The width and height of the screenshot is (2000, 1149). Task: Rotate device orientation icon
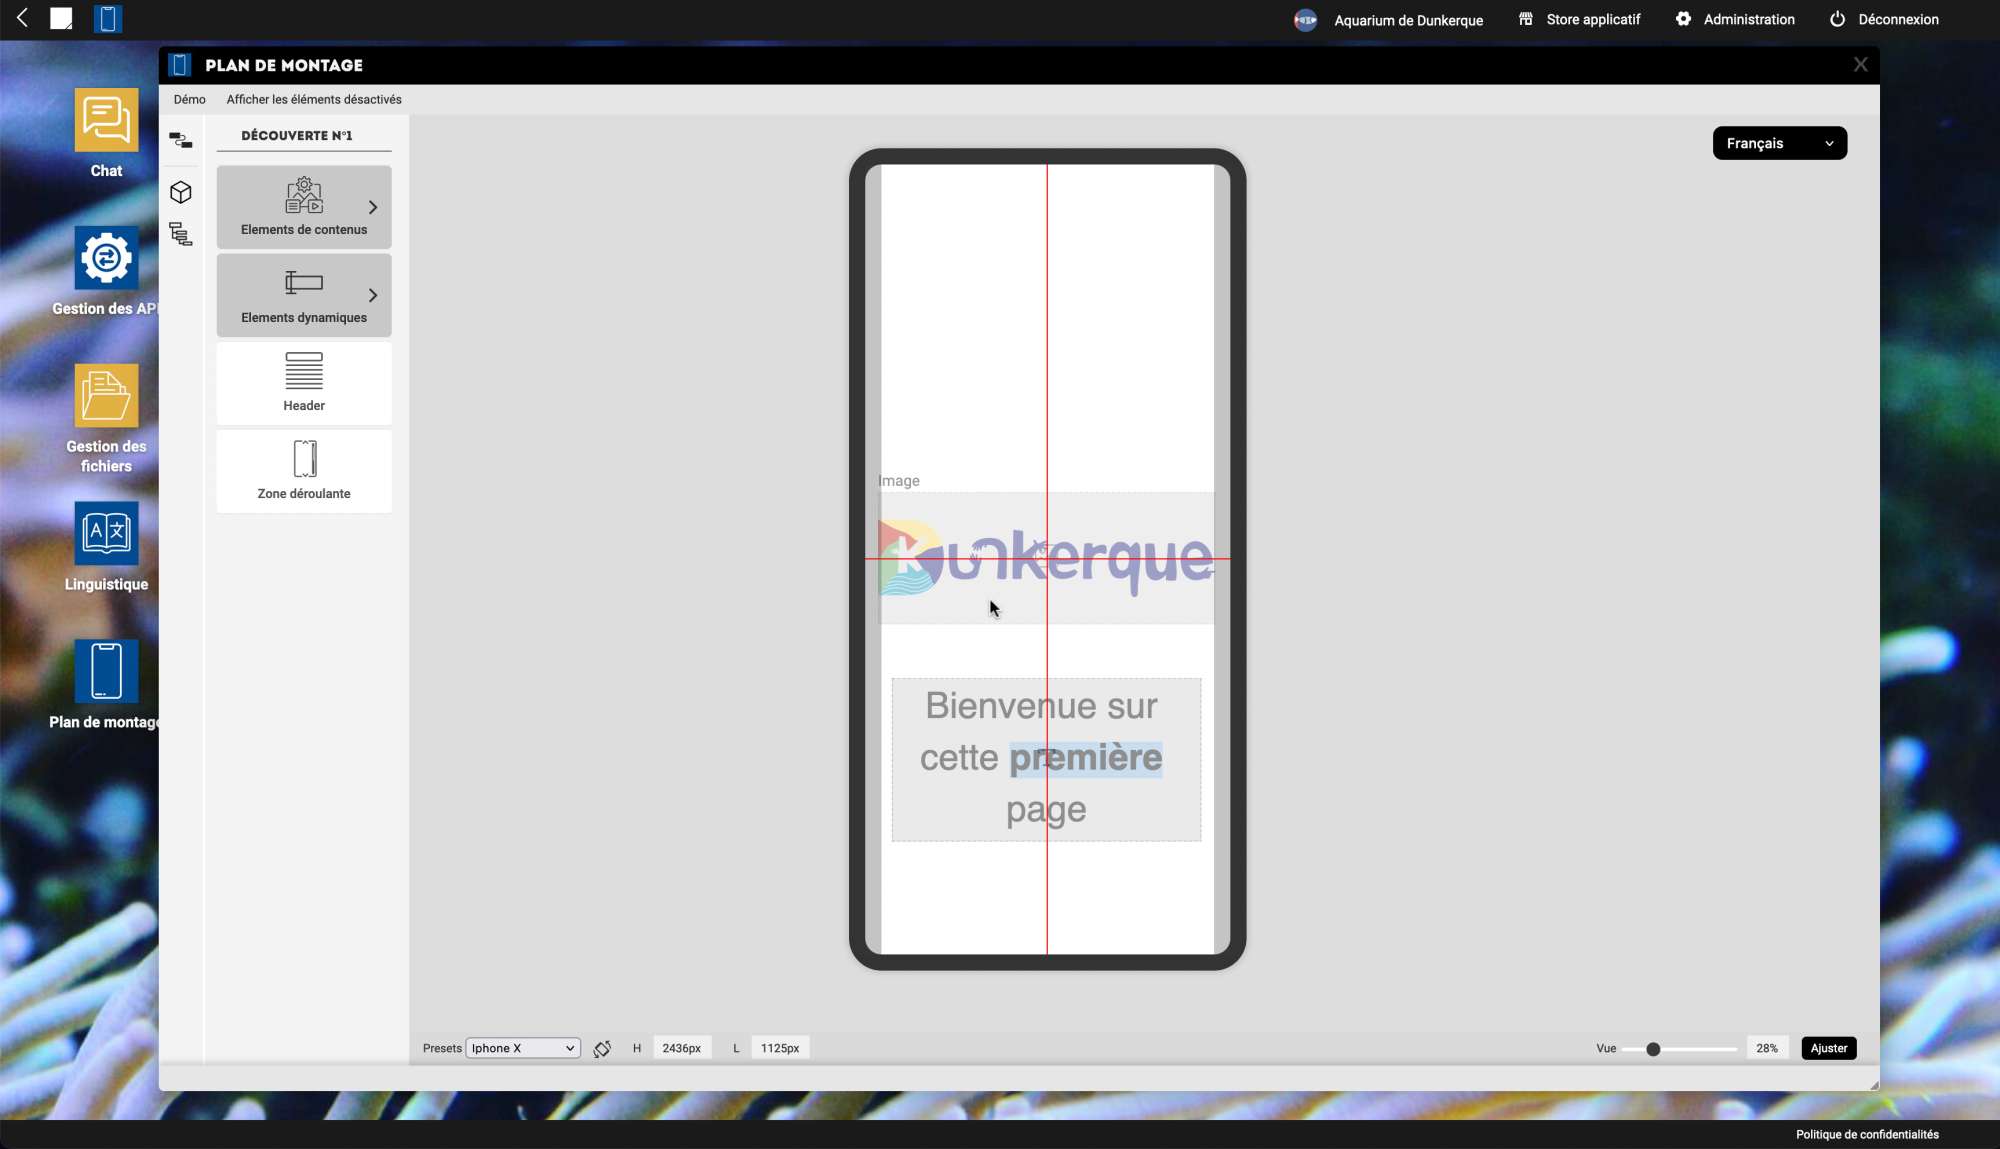tap(602, 1048)
